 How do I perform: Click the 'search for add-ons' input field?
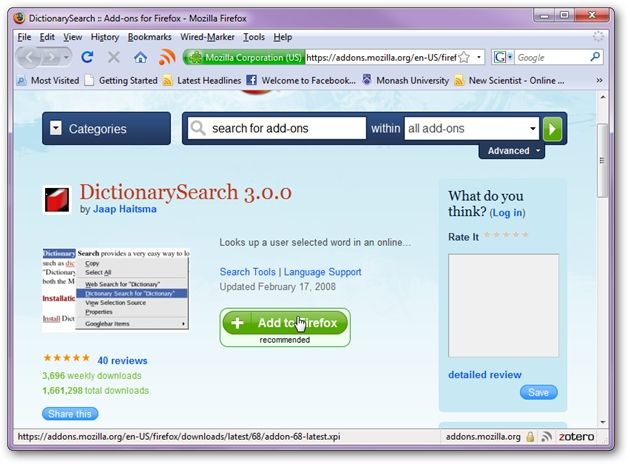point(277,128)
